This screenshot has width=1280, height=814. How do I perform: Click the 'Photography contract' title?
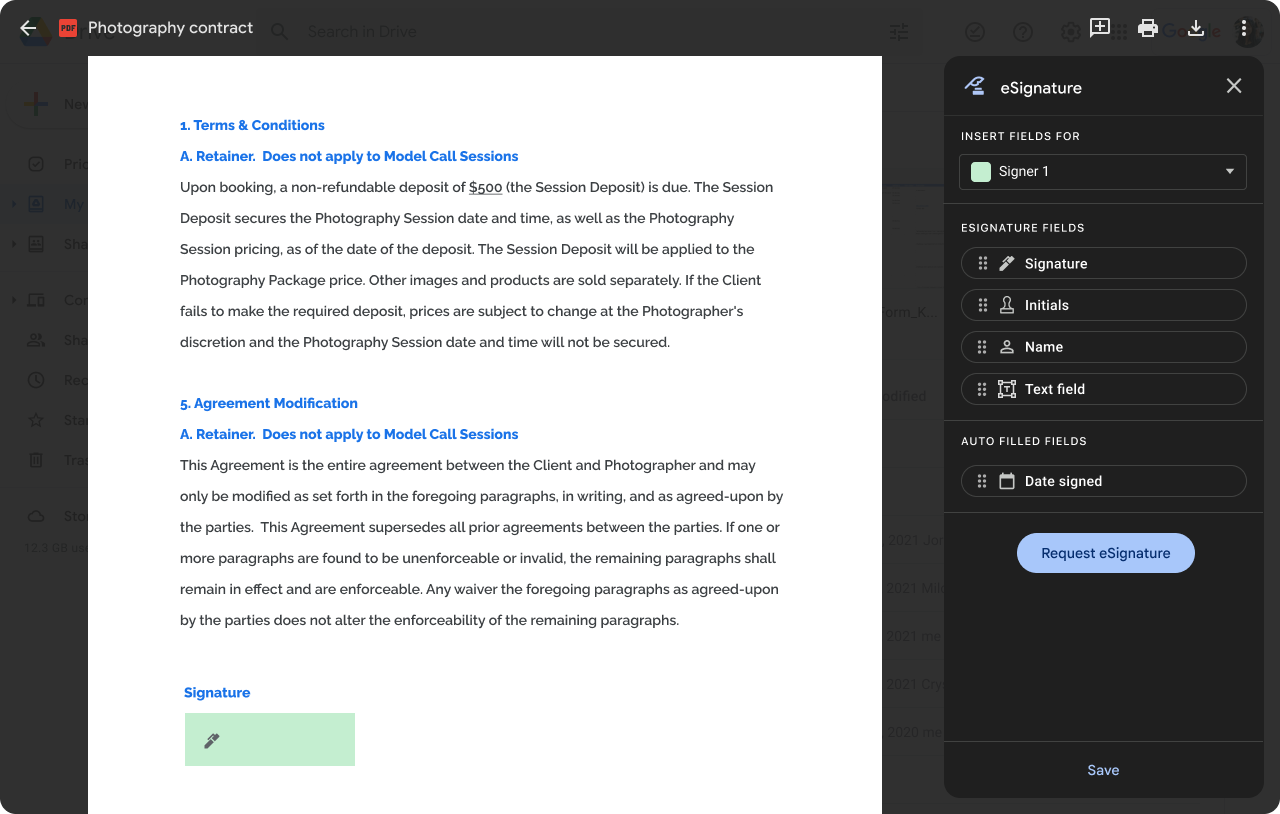[171, 28]
